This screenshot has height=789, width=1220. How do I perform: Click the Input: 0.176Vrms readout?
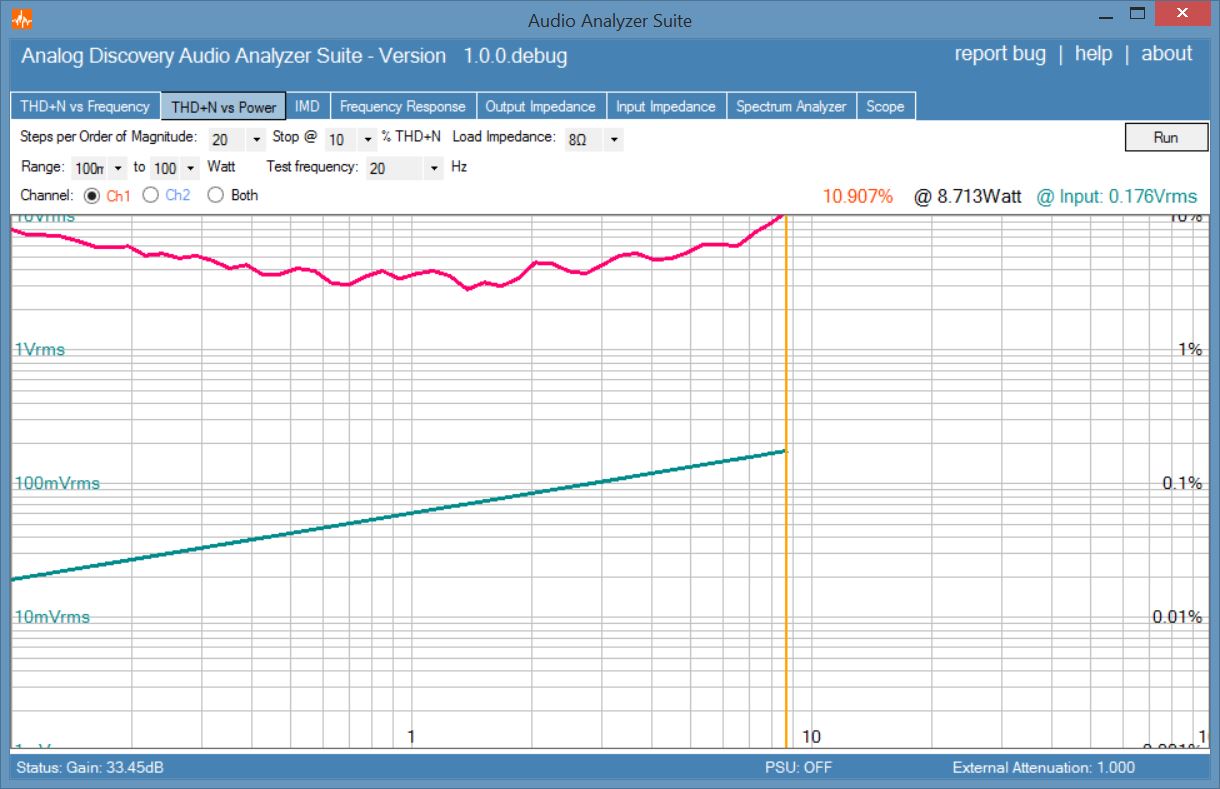click(1116, 197)
